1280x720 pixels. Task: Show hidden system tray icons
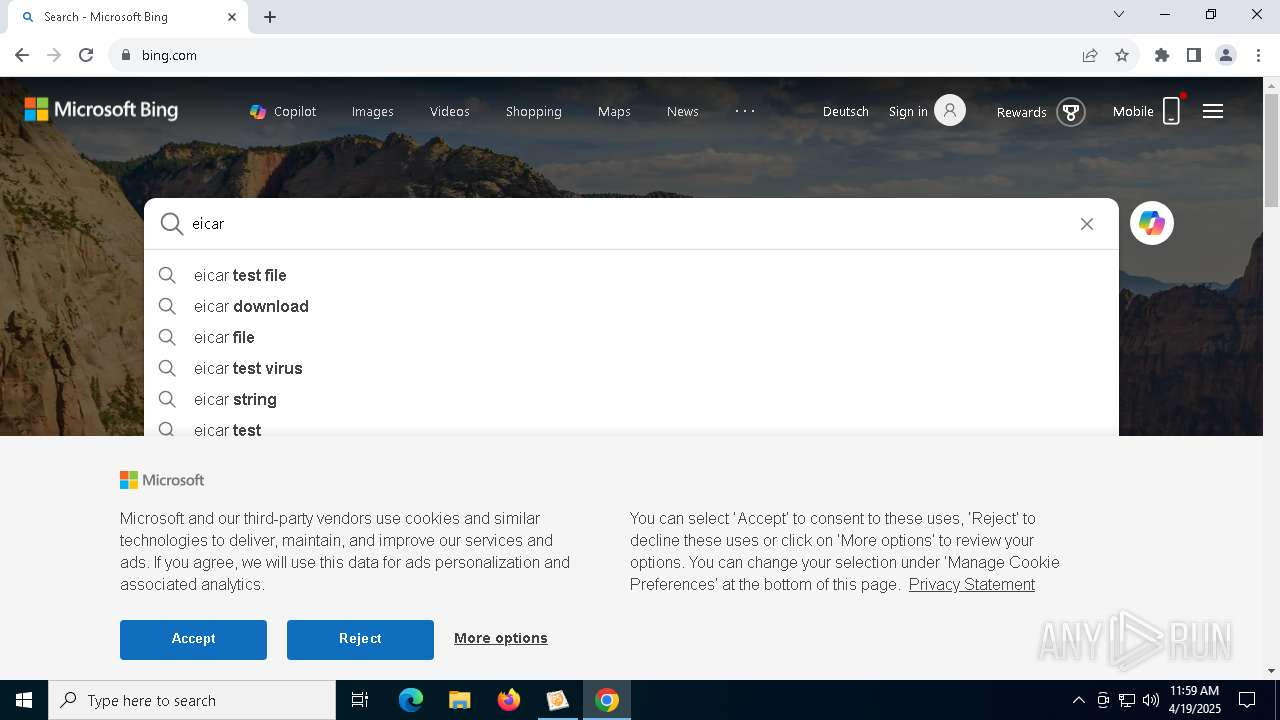(x=1078, y=700)
